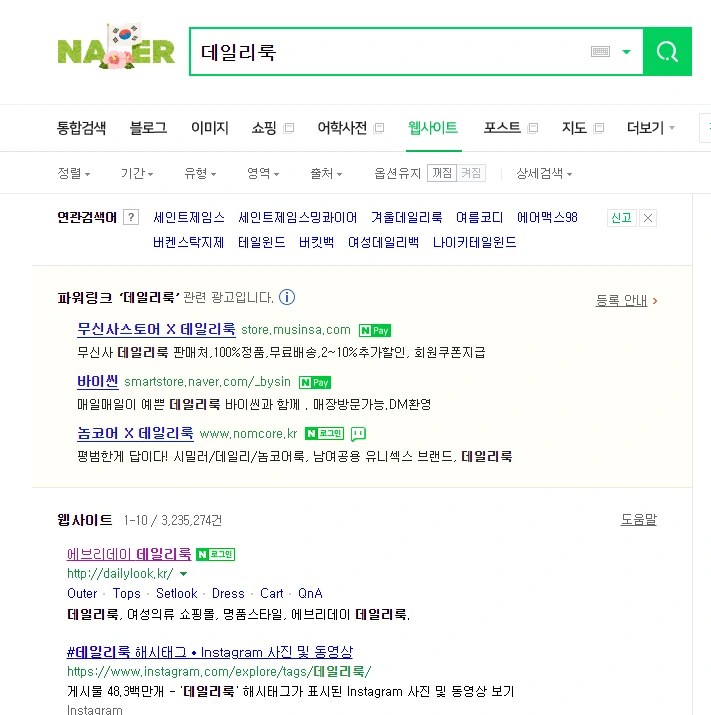Click N 로그인 badge beside 에브리데이 데일리룩

click(215, 554)
